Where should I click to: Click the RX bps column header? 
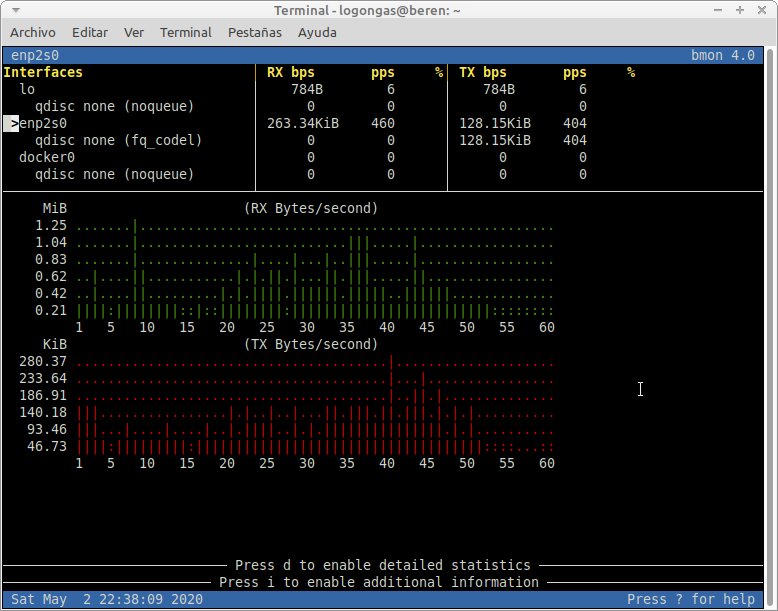[x=290, y=72]
